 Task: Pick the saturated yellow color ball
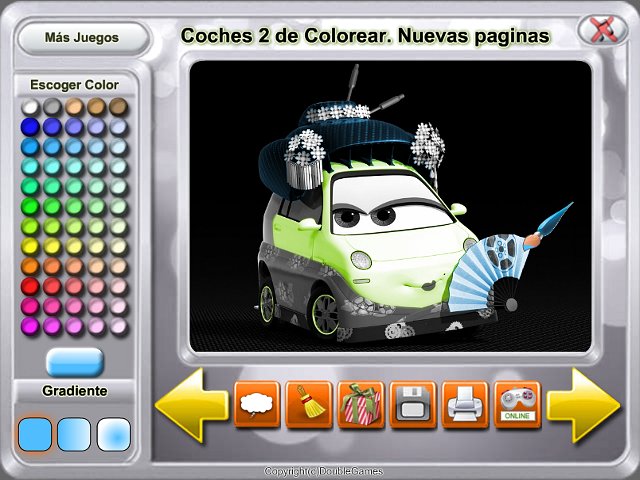point(30,247)
